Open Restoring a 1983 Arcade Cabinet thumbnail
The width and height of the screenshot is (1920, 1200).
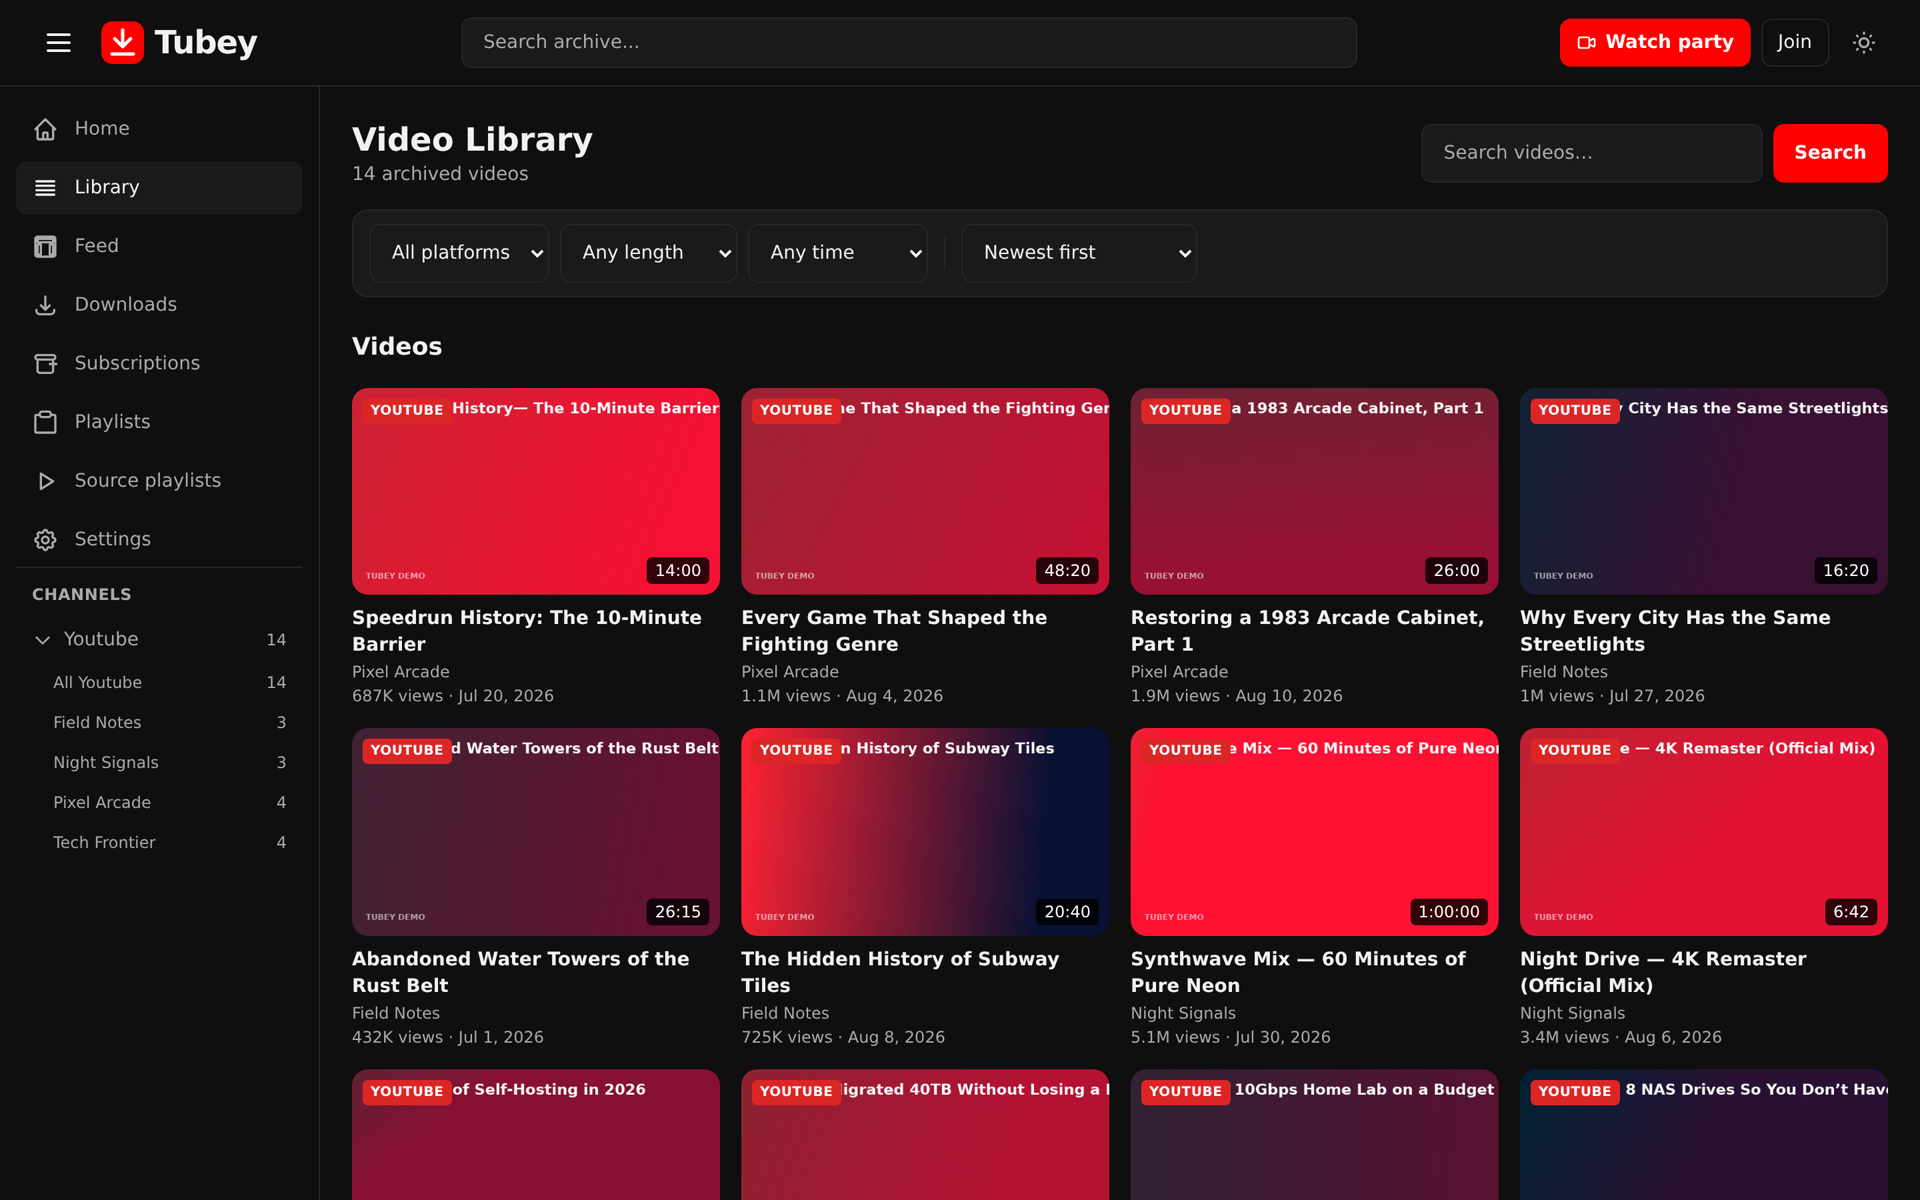tap(1314, 491)
